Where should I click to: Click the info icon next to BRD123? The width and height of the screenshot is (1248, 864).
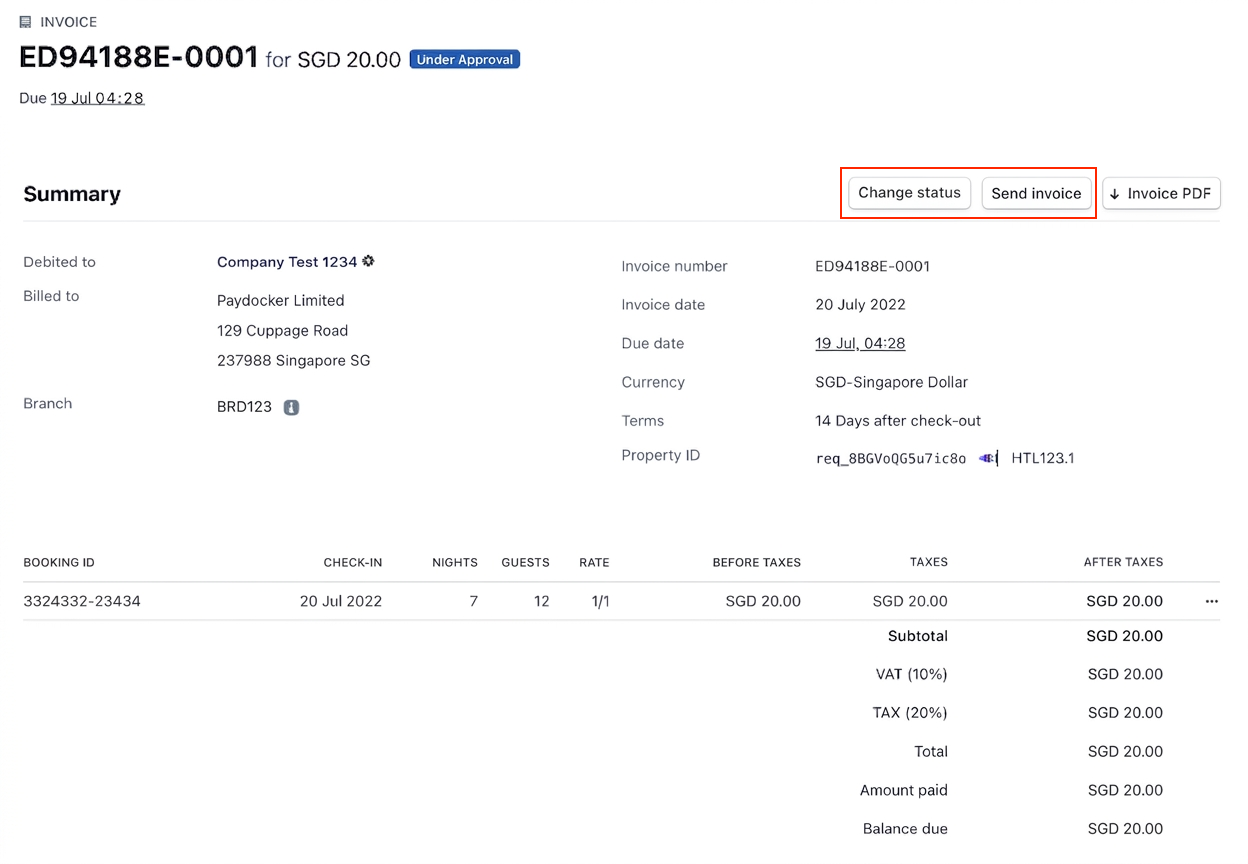tap(291, 408)
